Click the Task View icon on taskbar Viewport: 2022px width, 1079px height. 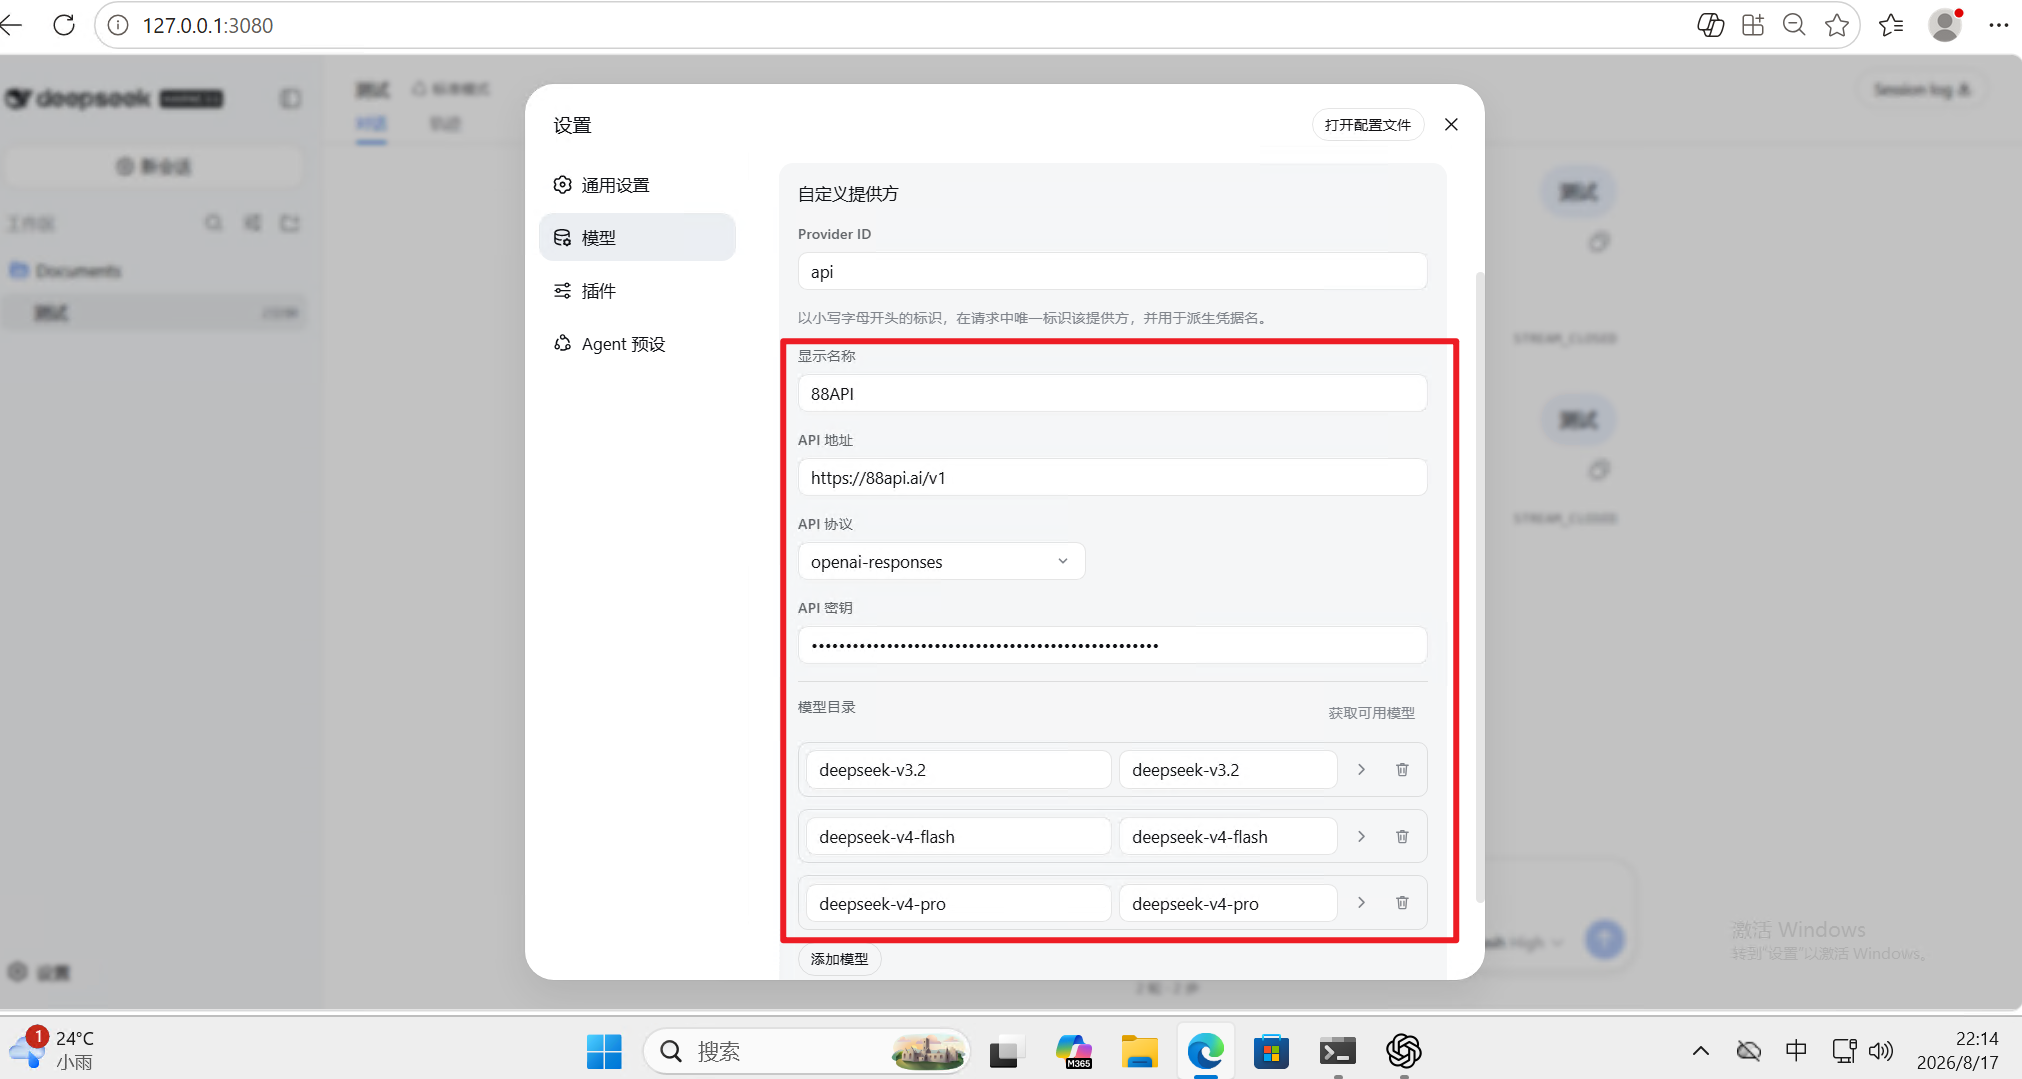1005,1051
